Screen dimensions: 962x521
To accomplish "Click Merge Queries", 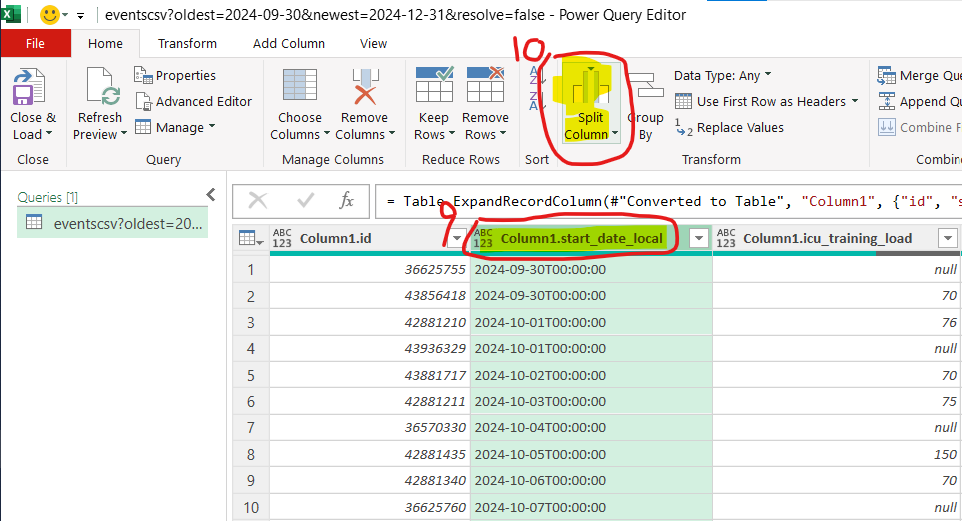I will tap(920, 75).
